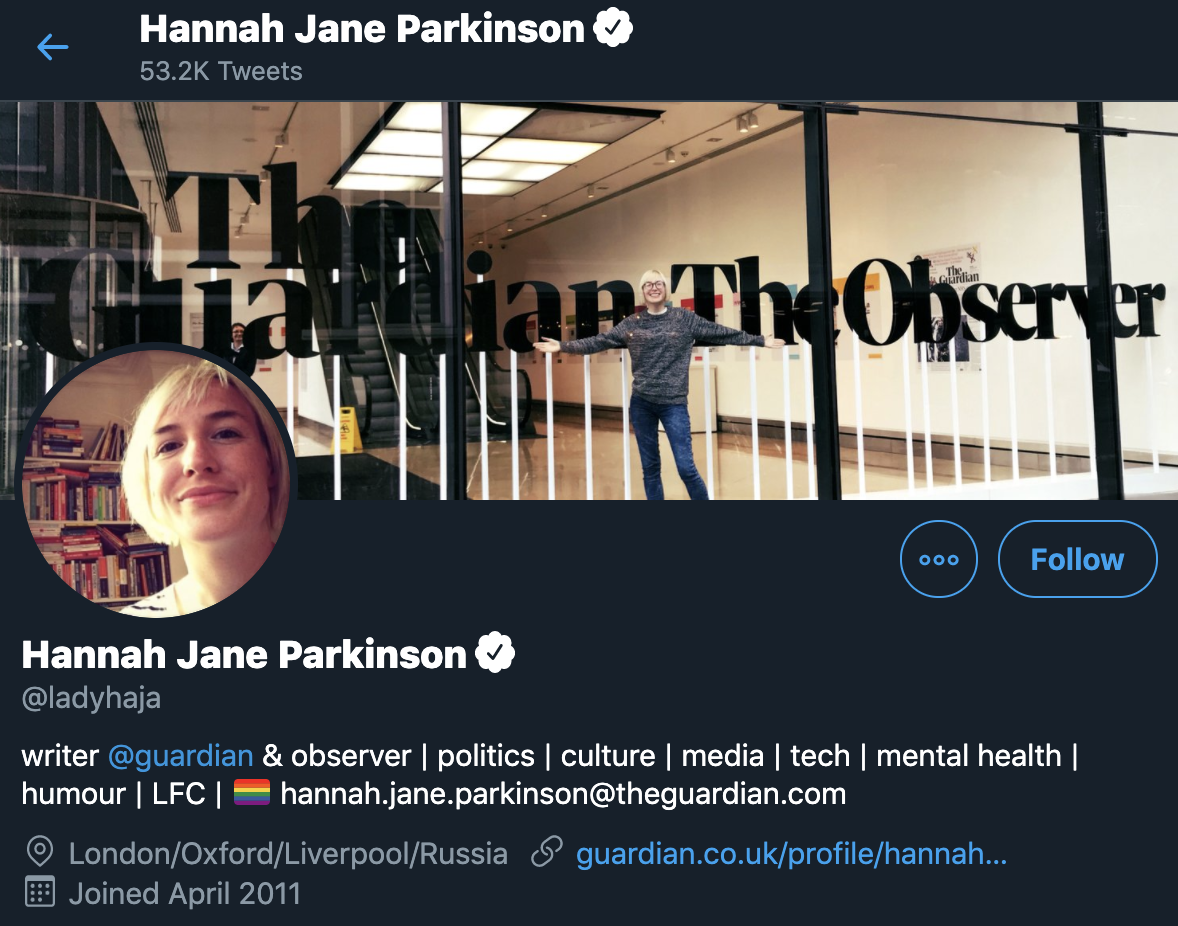The width and height of the screenshot is (1178, 926).
Task: Click the Hannah Jane Parkinson header title
Action: 362,29
